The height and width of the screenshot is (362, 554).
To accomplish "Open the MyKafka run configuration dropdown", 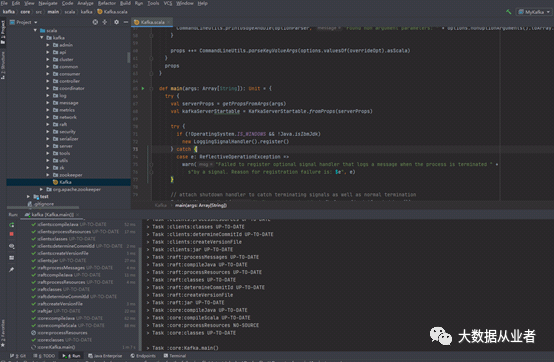I will (x=534, y=12).
